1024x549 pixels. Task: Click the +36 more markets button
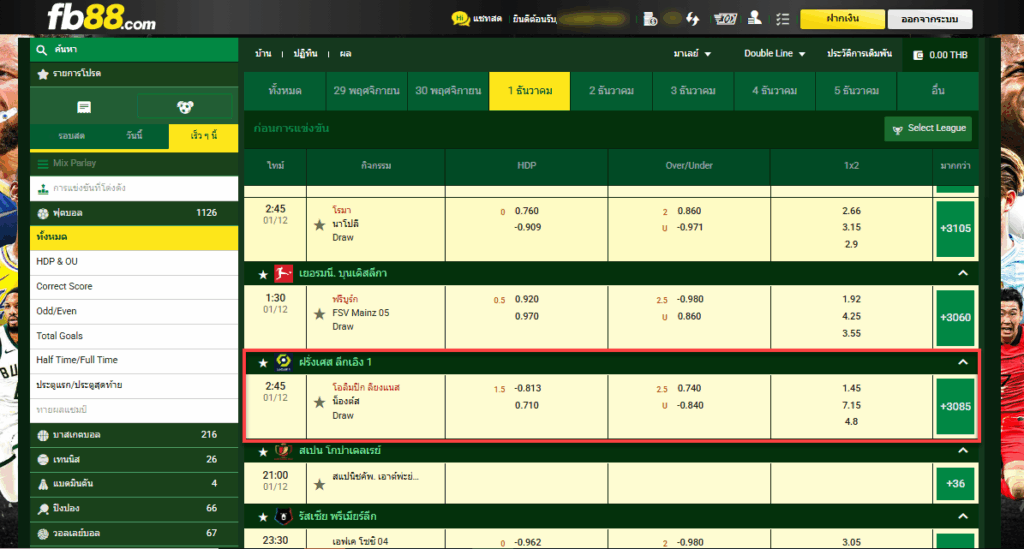[955, 484]
